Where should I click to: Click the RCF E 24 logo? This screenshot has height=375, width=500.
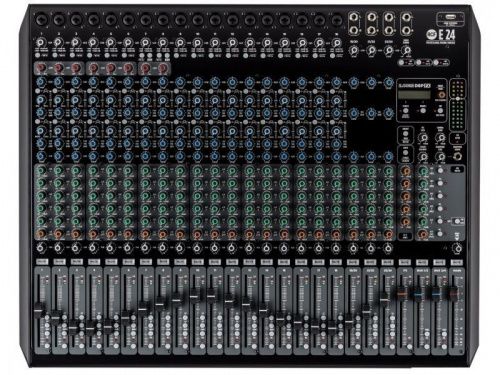(x=441, y=35)
